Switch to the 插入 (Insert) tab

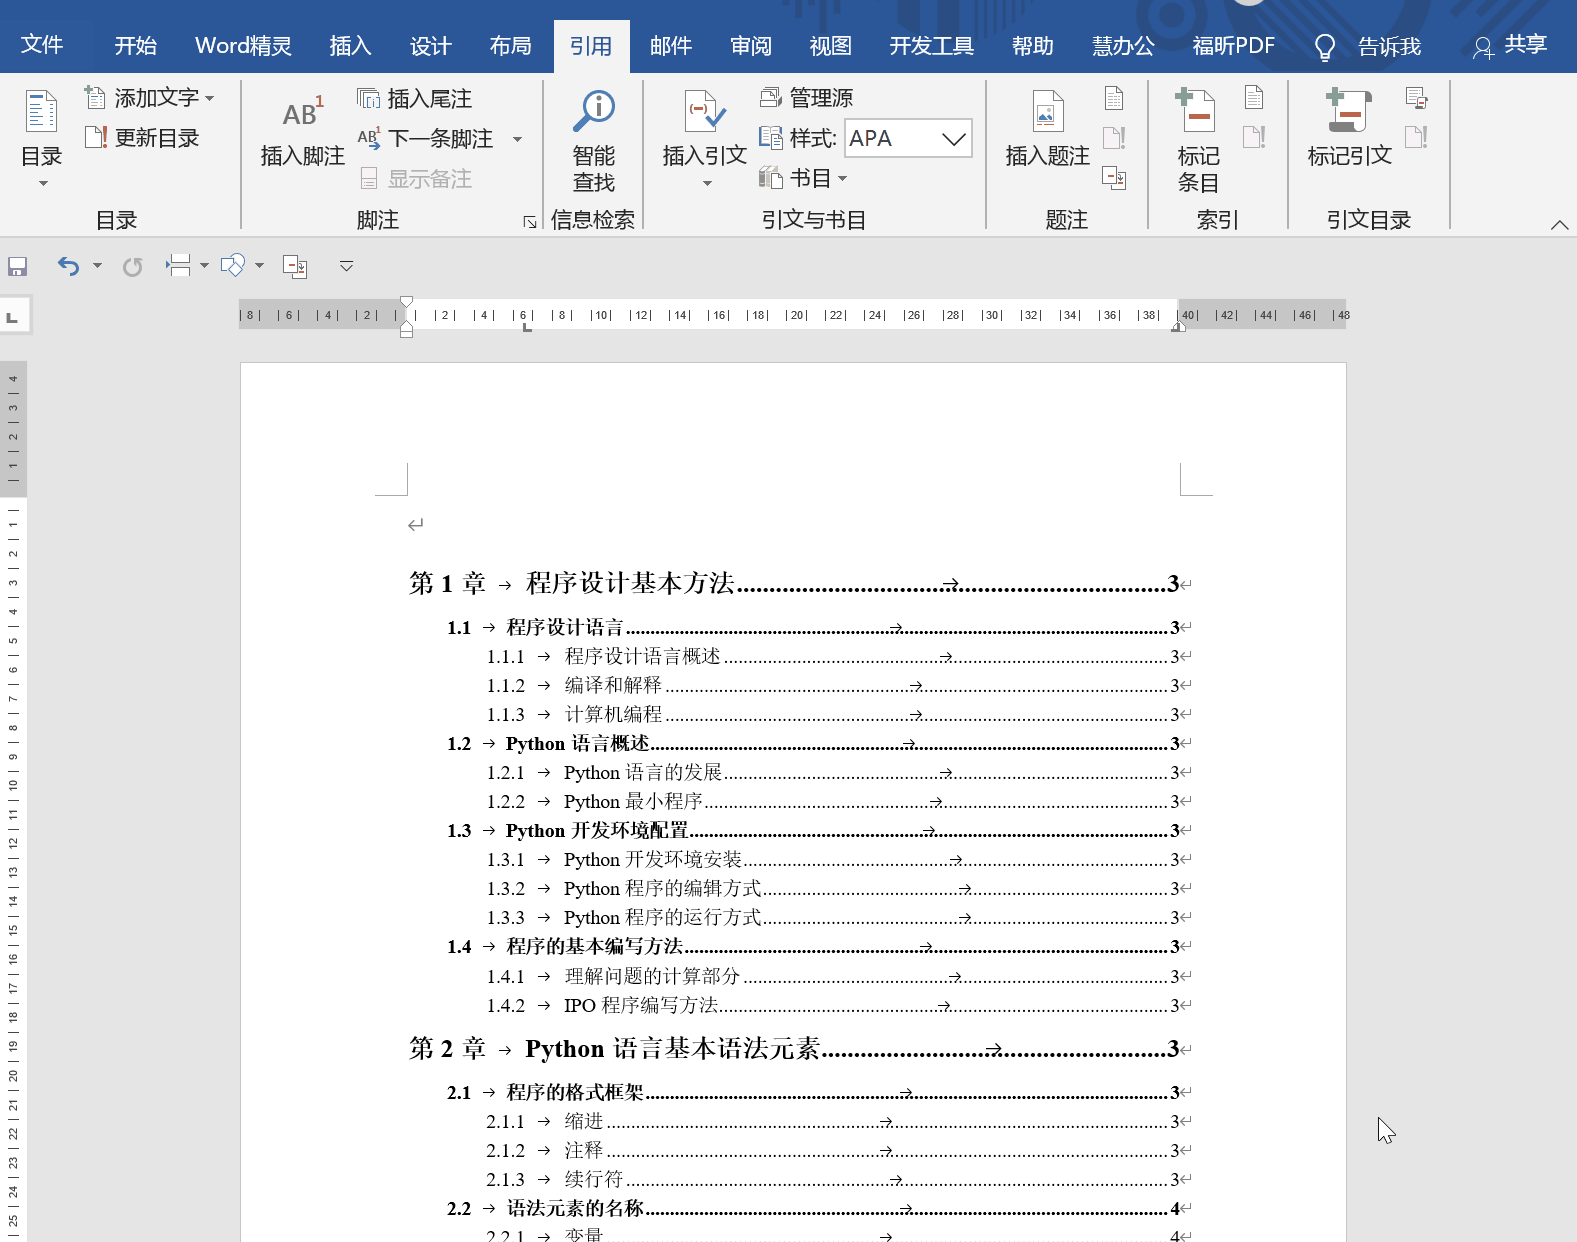(350, 46)
